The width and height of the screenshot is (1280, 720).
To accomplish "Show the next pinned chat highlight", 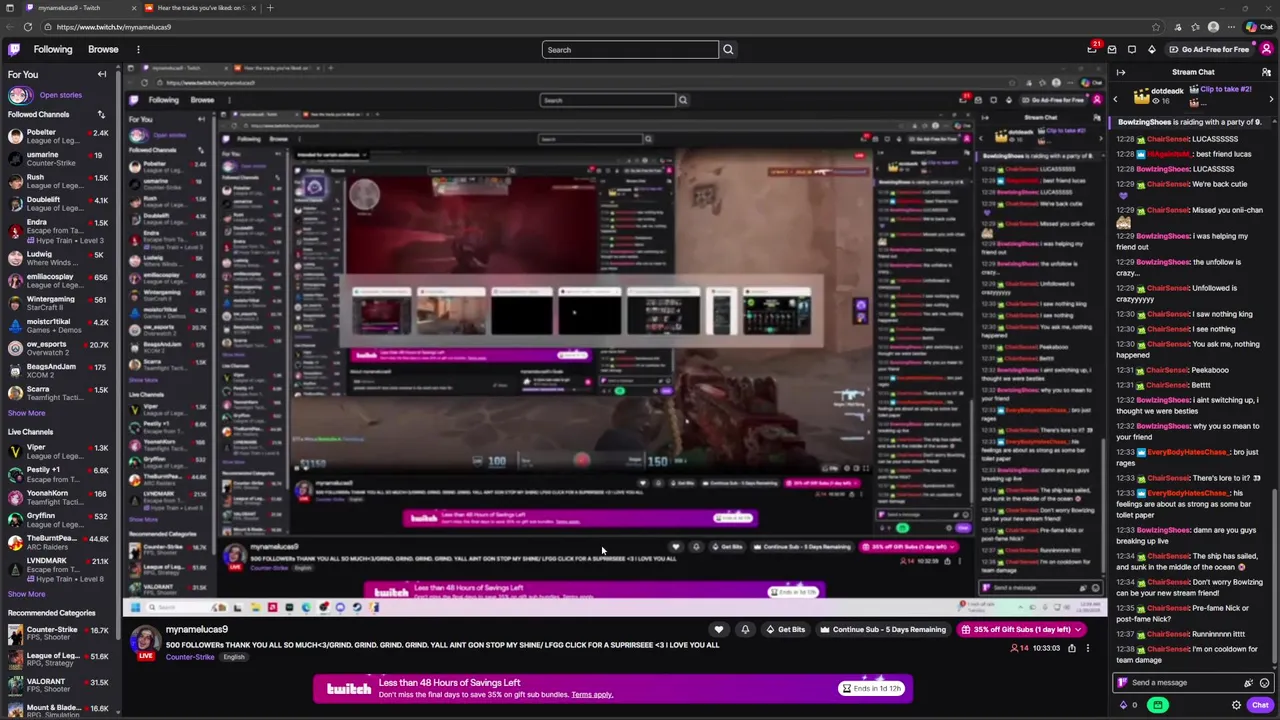I will [x=1271, y=99].
